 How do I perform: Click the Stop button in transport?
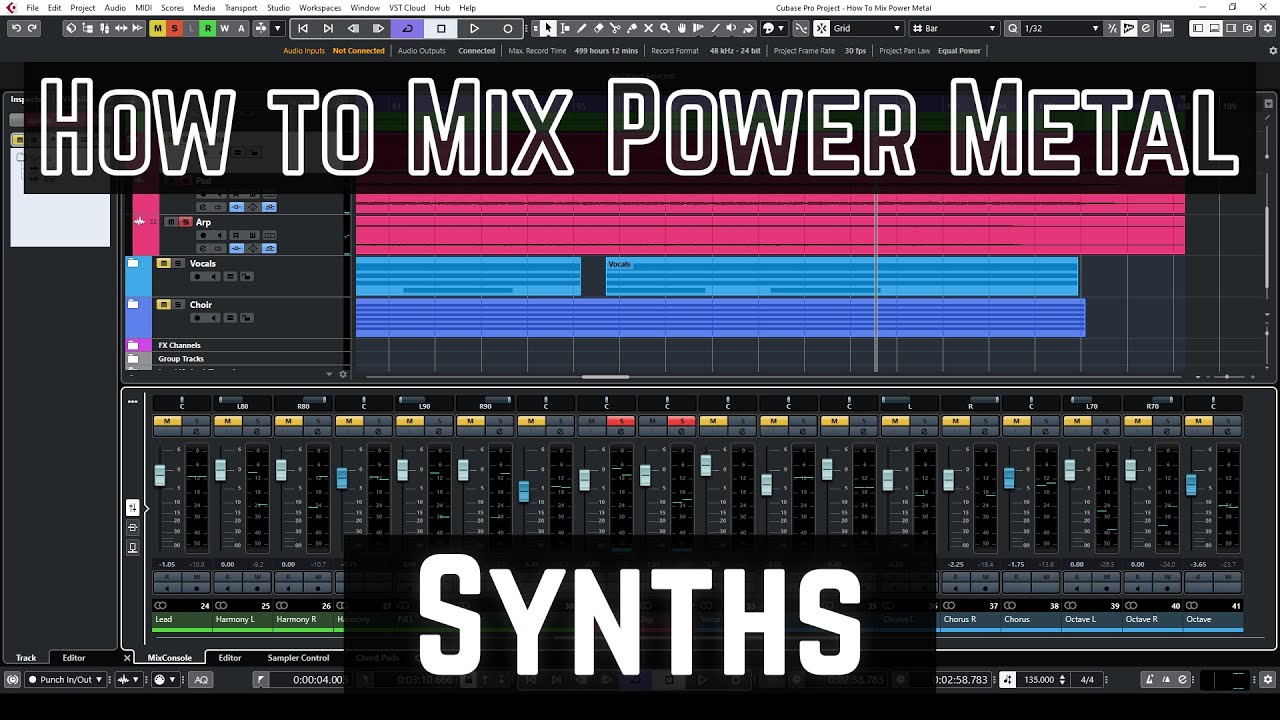tap(441, 28)
